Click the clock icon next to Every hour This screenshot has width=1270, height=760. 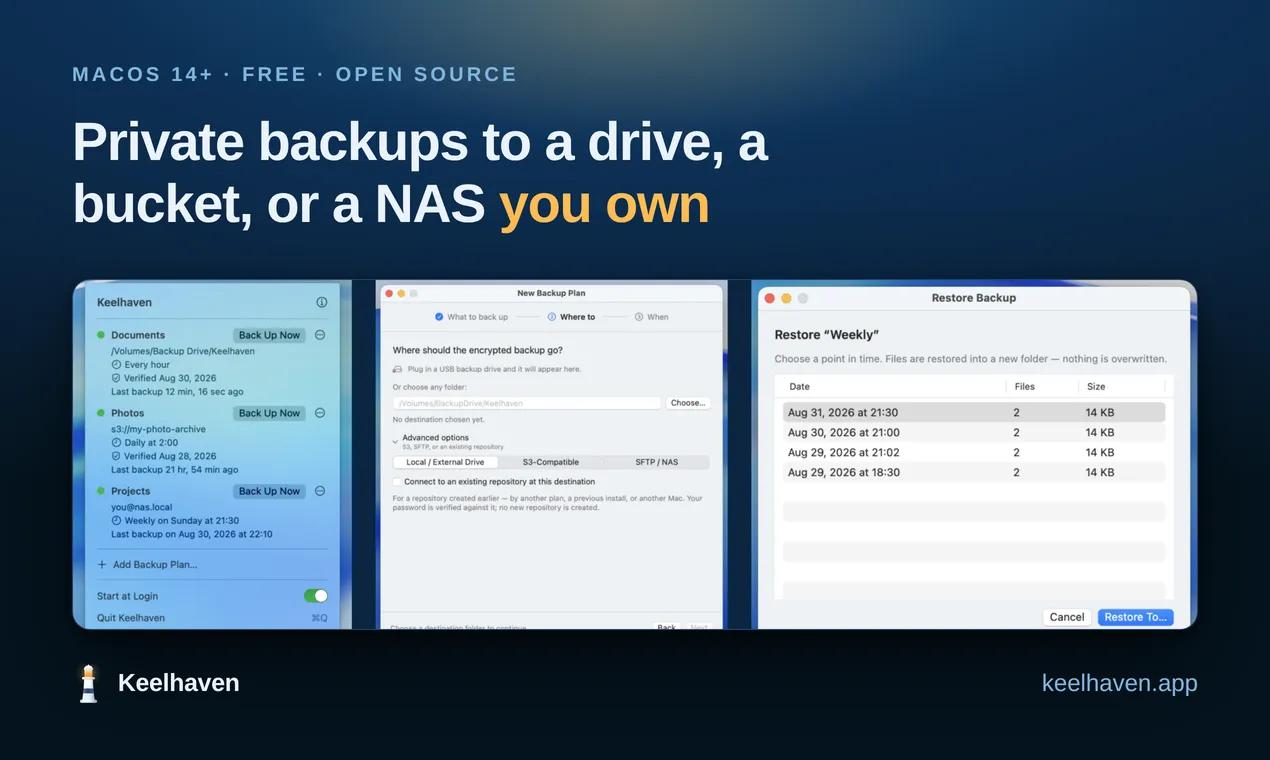[x=116, y=365]
